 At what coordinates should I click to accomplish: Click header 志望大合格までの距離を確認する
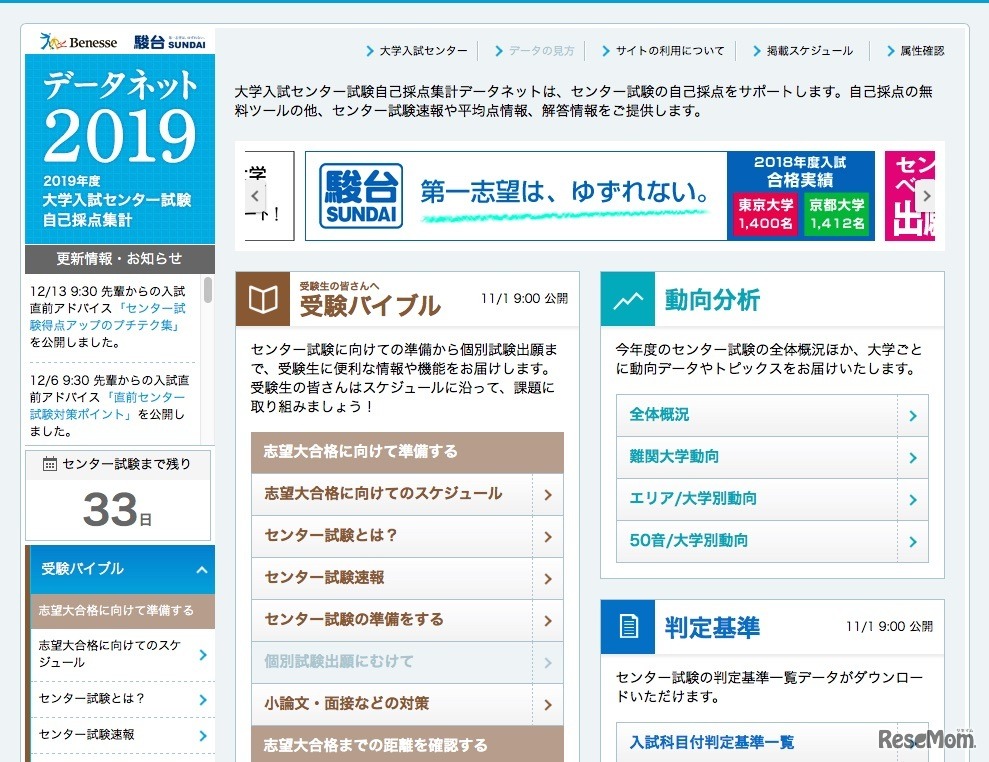[x=407, y=744]
